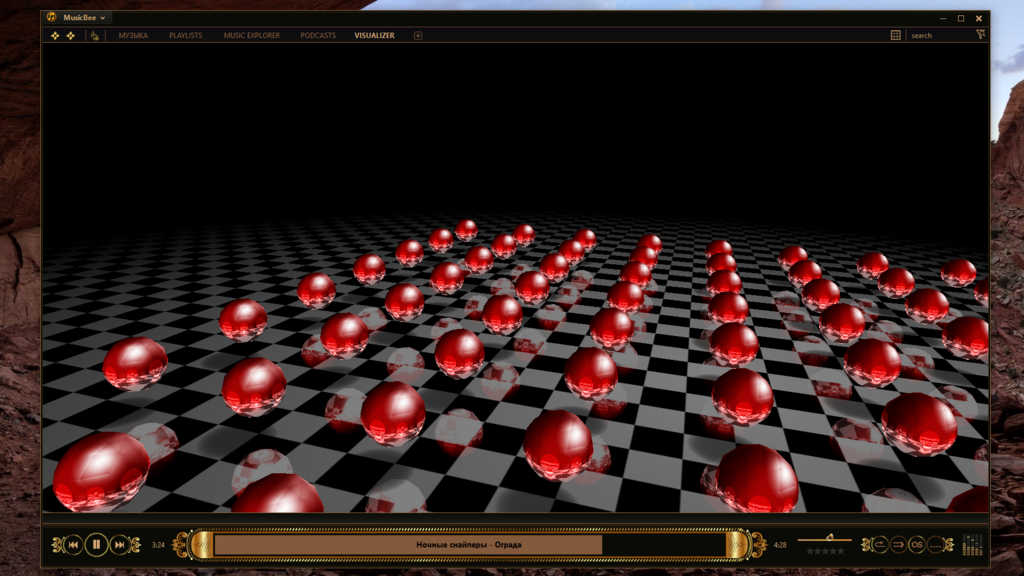
Task: Skip to the next track
Action: point(120,545)
